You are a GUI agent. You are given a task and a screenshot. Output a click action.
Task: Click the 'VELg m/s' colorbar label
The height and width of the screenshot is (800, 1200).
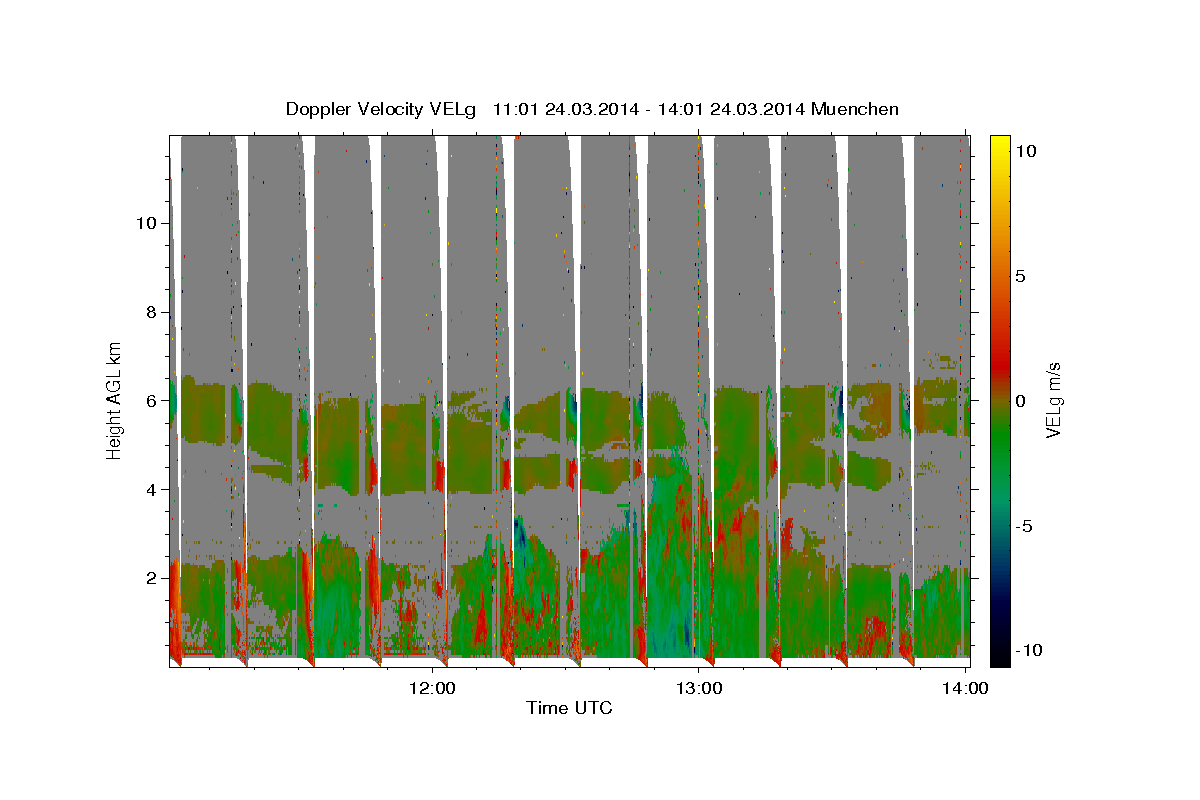(x=1054, y=400)
